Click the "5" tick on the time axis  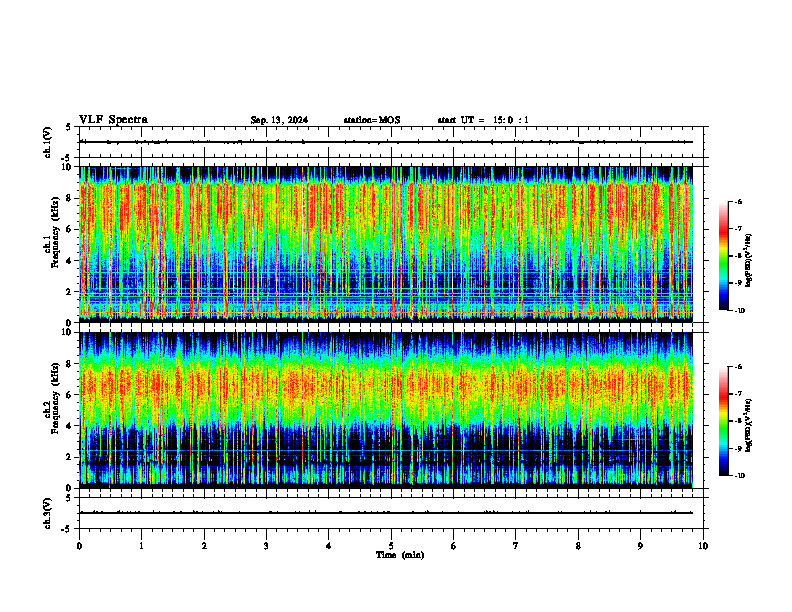tap(391, 546)
